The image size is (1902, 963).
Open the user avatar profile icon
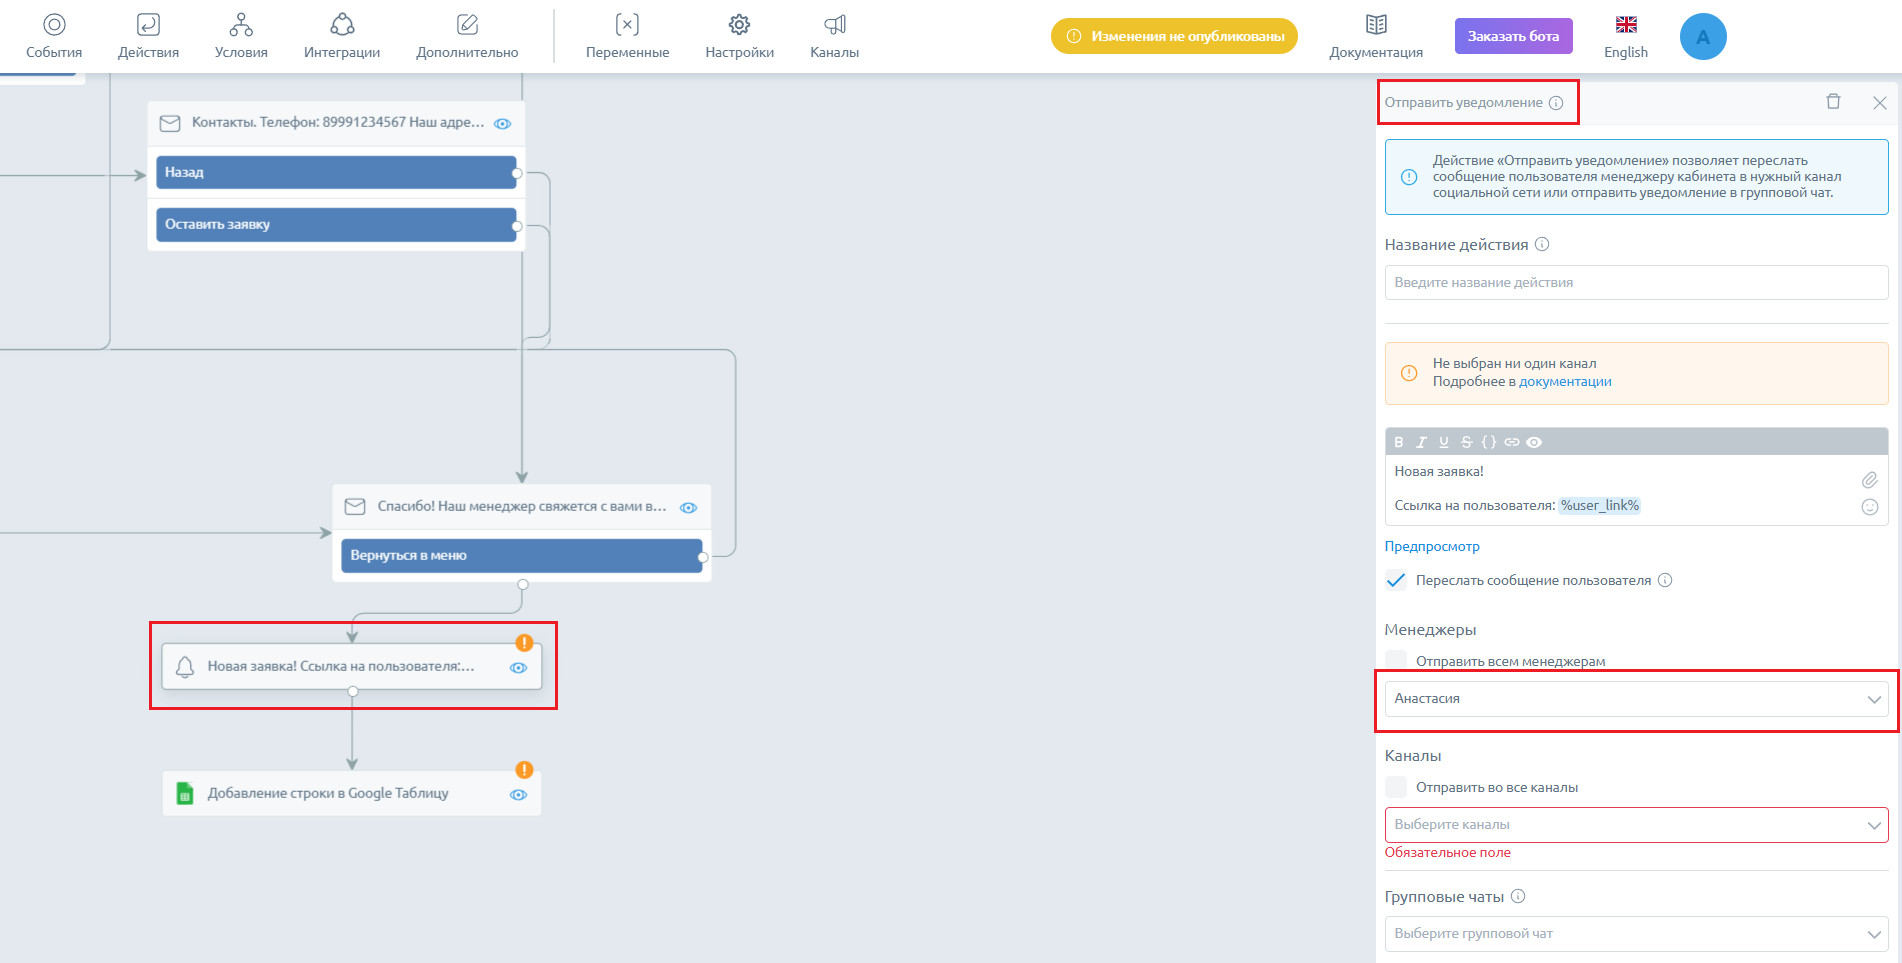pyautogui.click(x=1703, y=37)
